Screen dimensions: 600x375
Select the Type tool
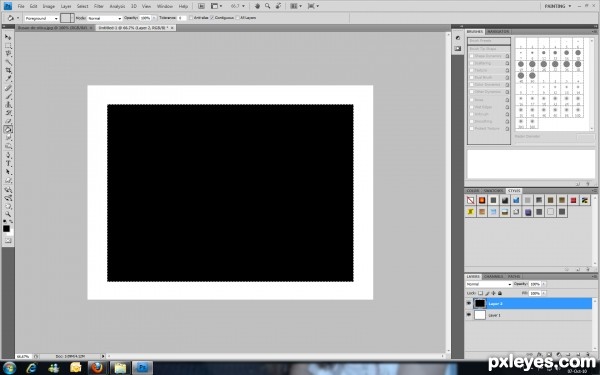tap(8, 164)
